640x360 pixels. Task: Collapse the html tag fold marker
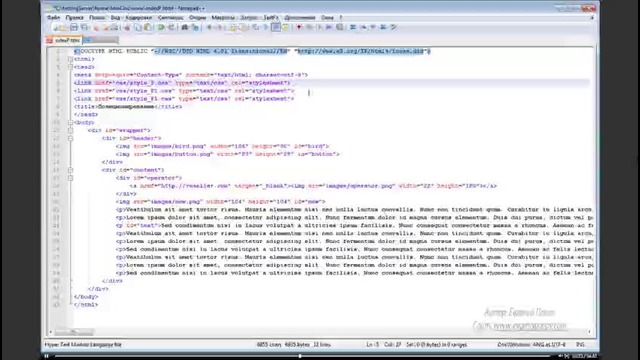70,59
